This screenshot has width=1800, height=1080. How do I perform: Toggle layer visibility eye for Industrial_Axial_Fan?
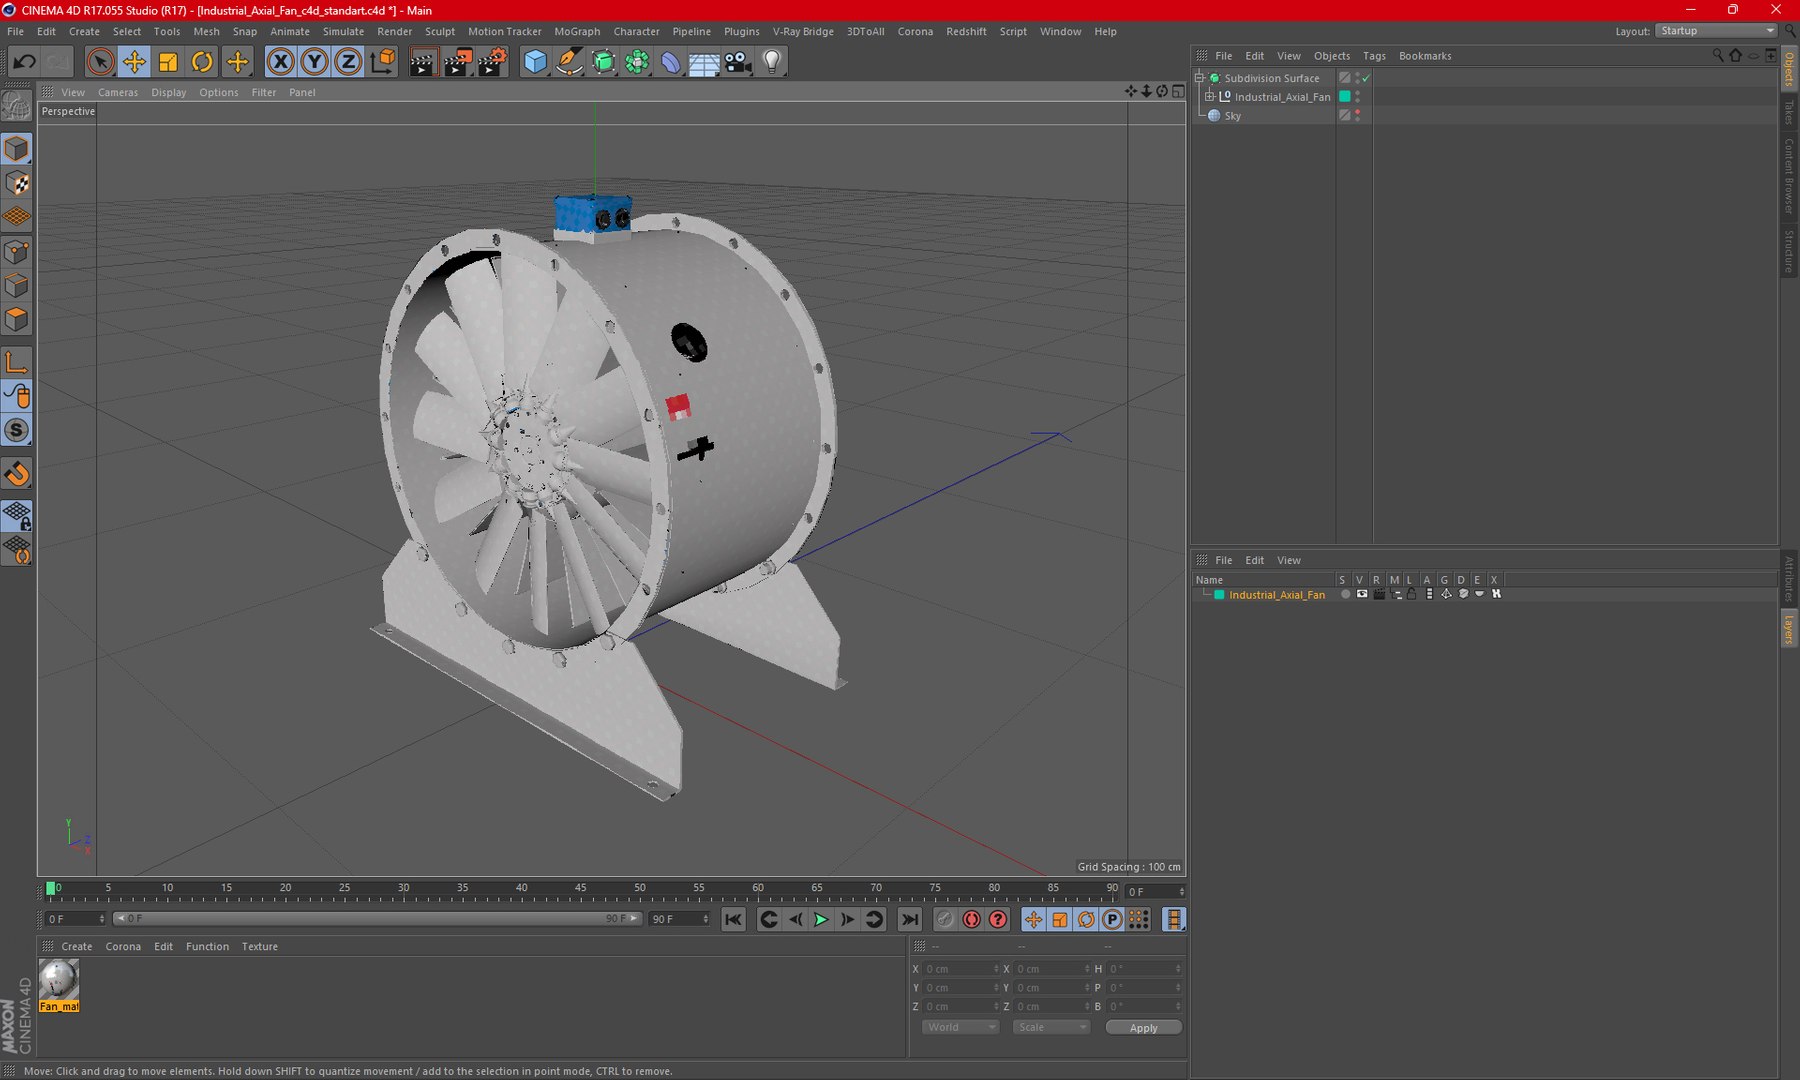tap(1361, 594)
